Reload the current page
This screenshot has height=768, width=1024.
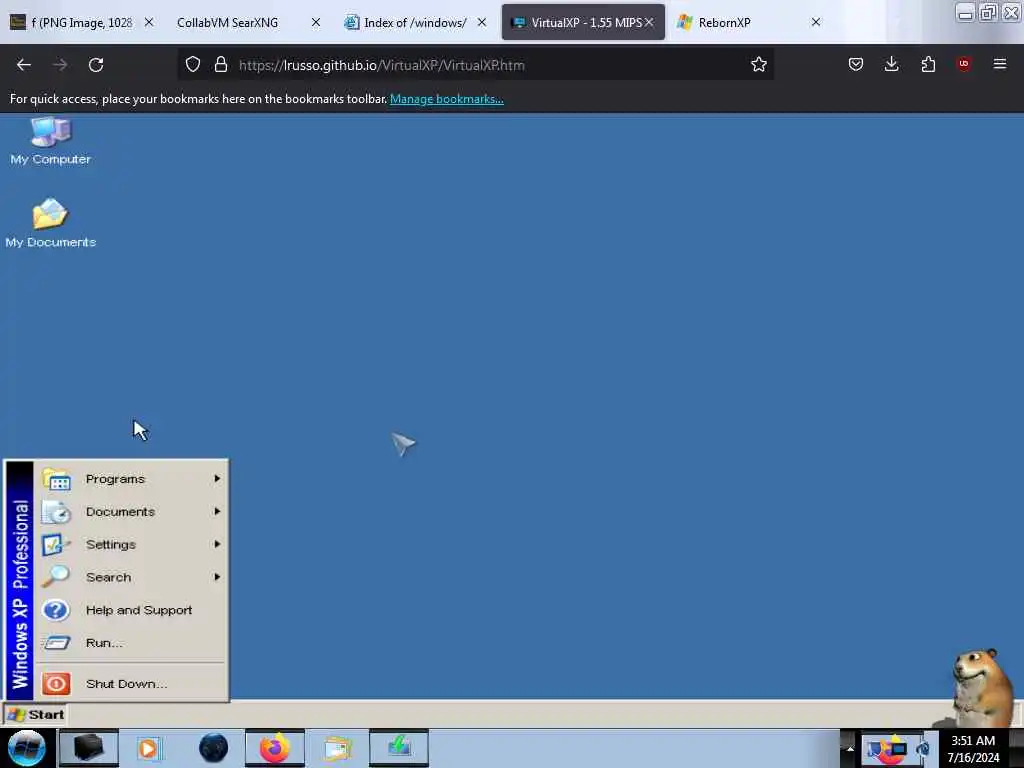tap(96, 65)
